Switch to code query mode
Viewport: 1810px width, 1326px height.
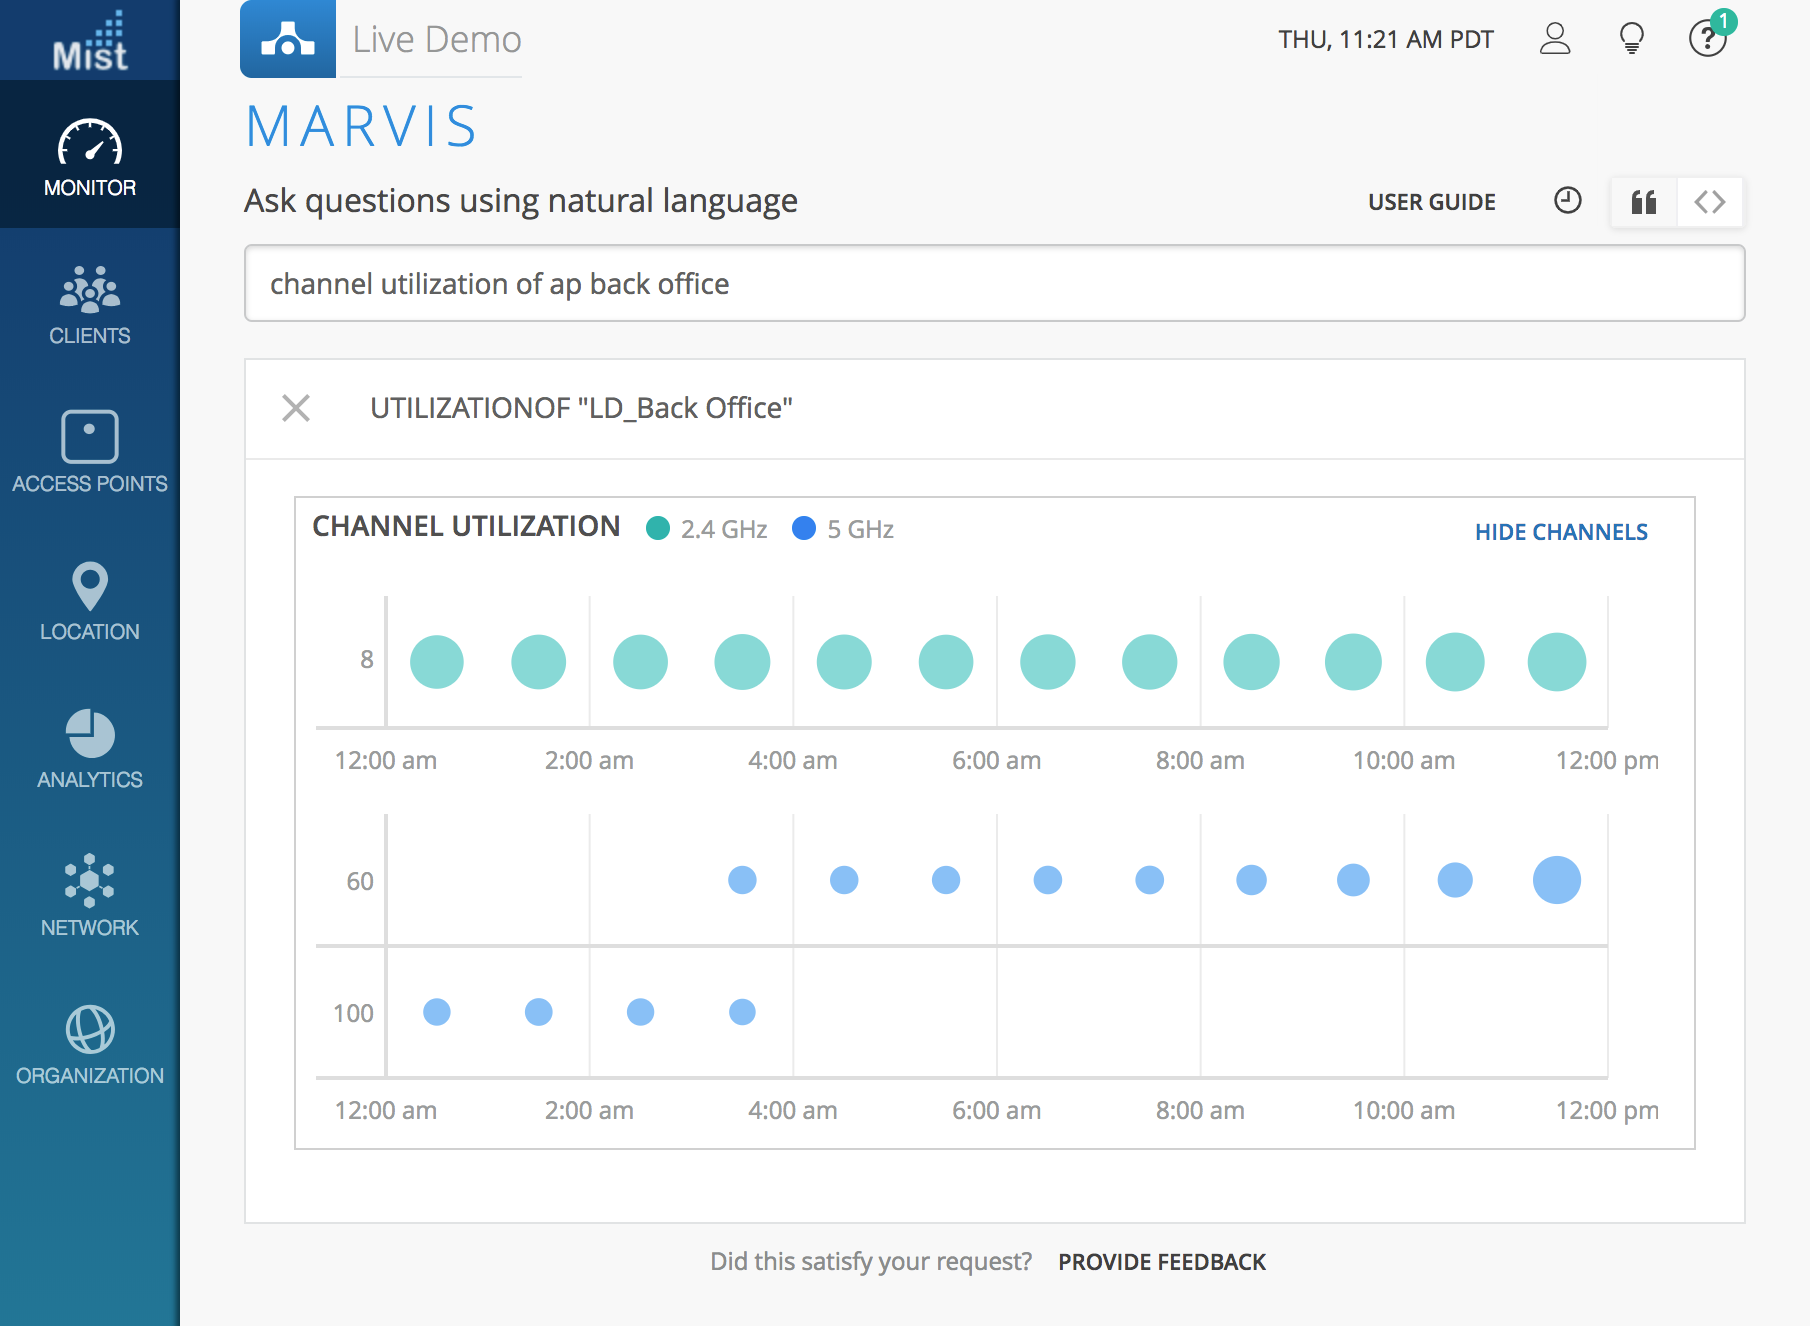(x=1710, y=202)
